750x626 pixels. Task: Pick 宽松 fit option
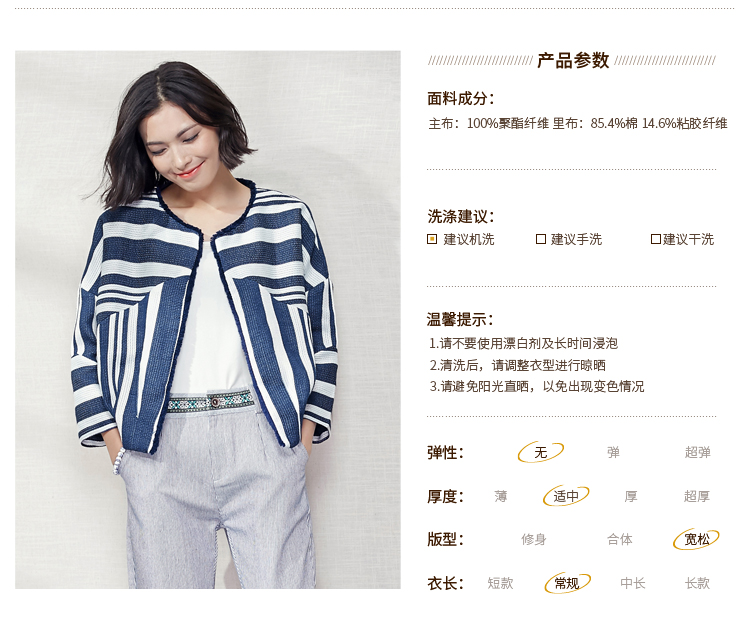tap(696, 539)
